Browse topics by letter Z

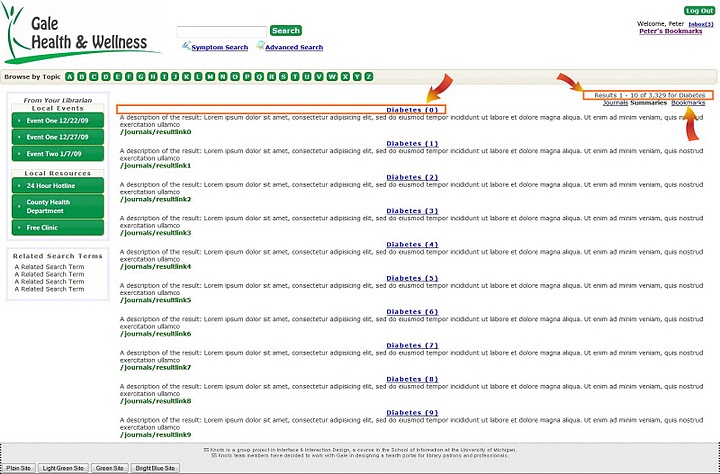point(369,76)
